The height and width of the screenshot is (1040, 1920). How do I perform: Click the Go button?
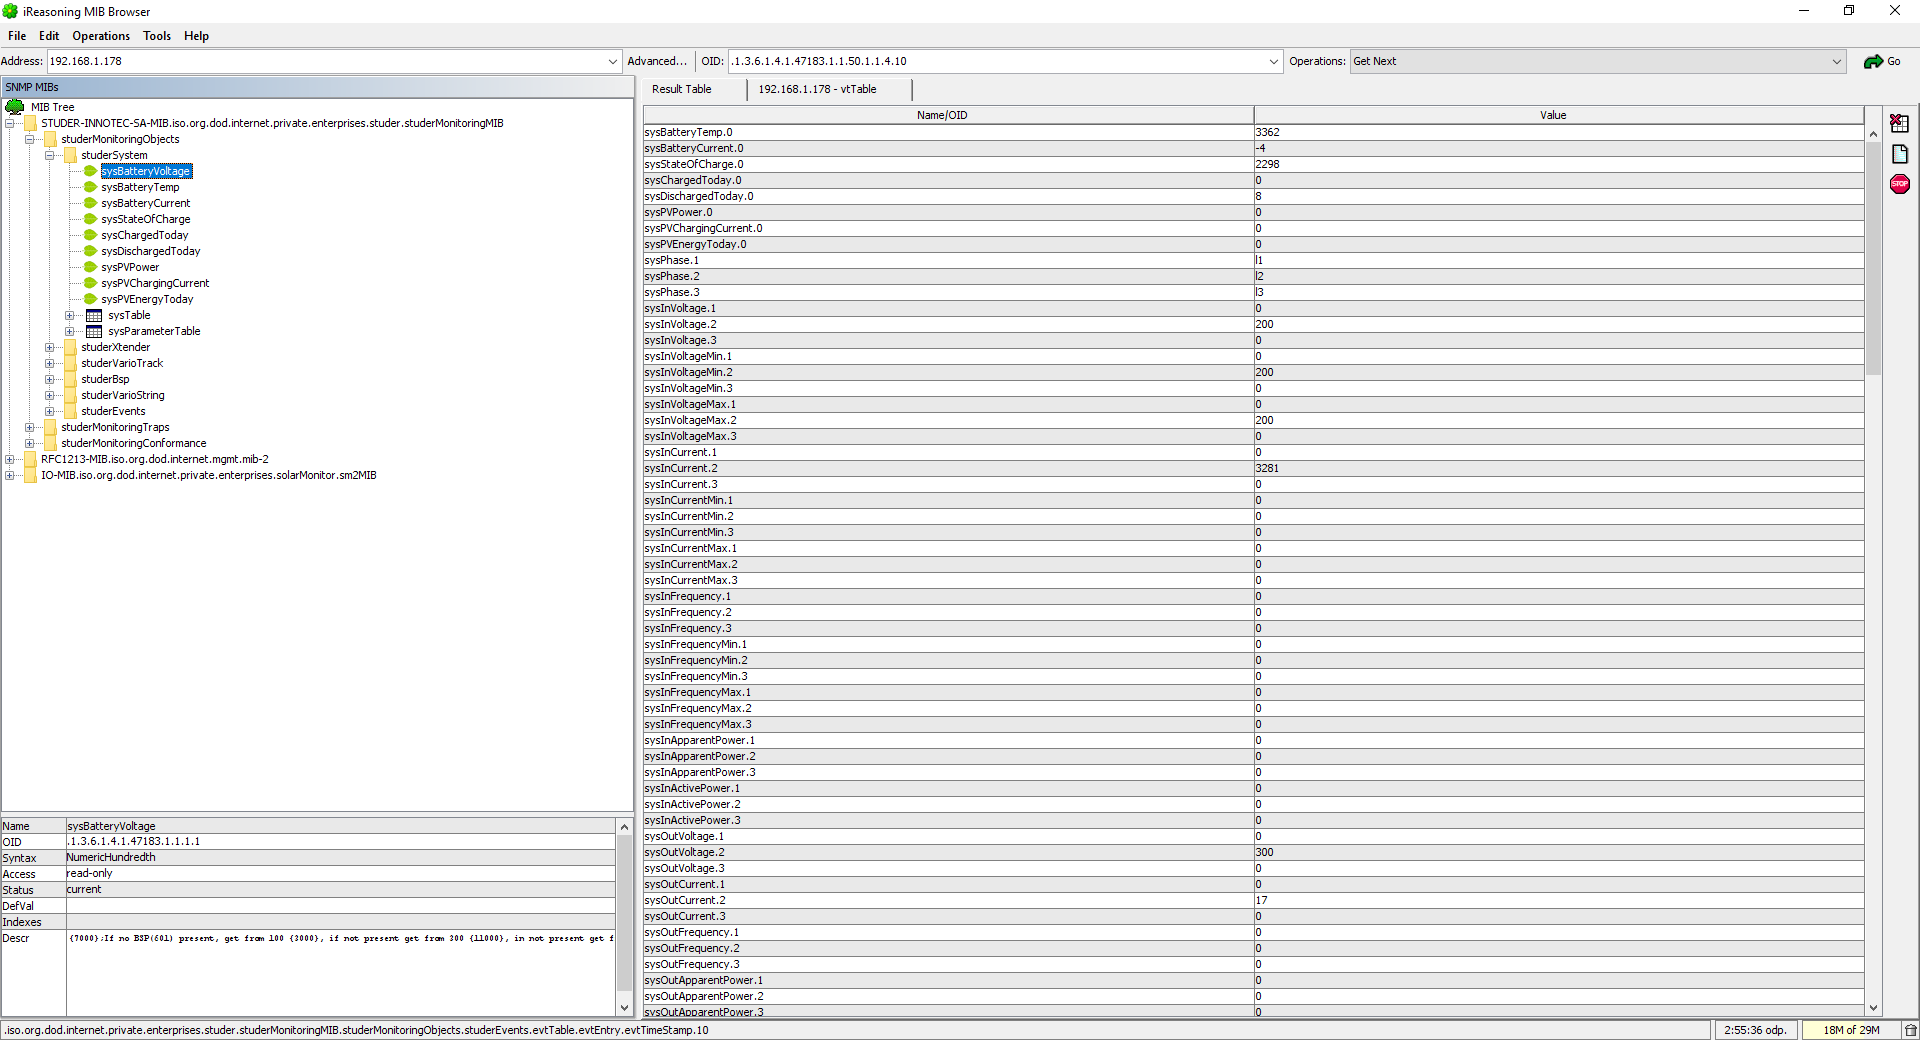[x=1882, y=62]
